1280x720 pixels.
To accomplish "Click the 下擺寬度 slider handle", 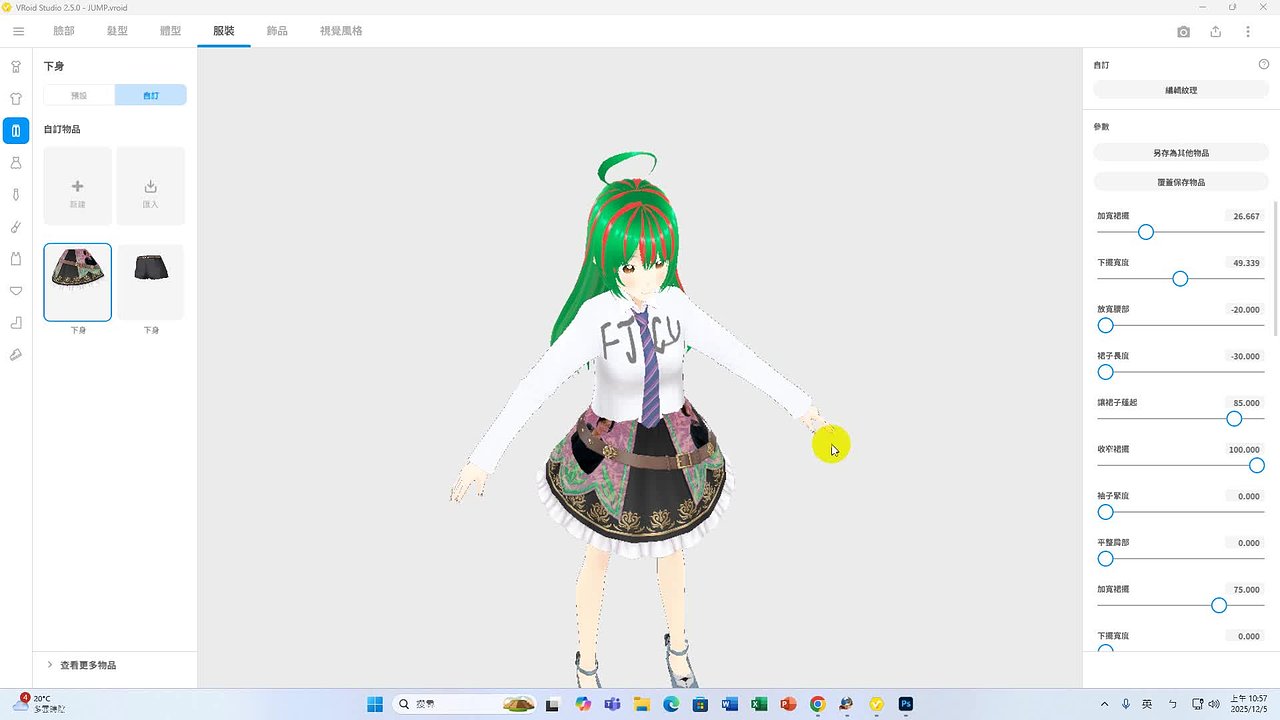I will 1180,279.
